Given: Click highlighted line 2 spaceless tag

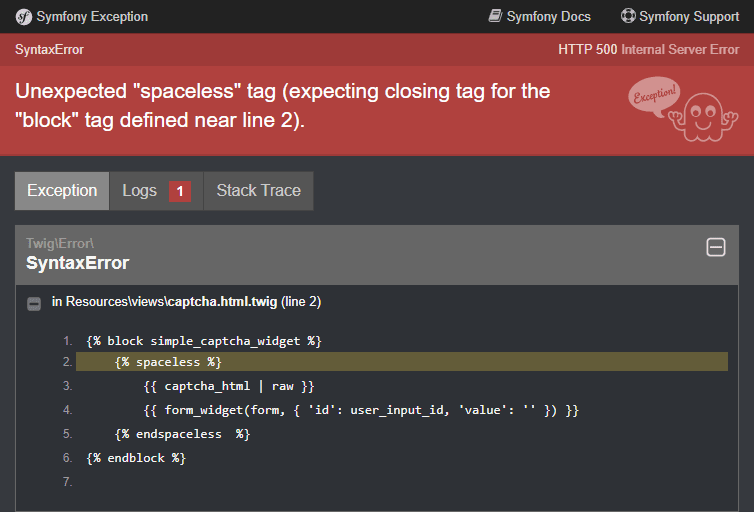Looking at the screenshot, I should click(402, 362).
